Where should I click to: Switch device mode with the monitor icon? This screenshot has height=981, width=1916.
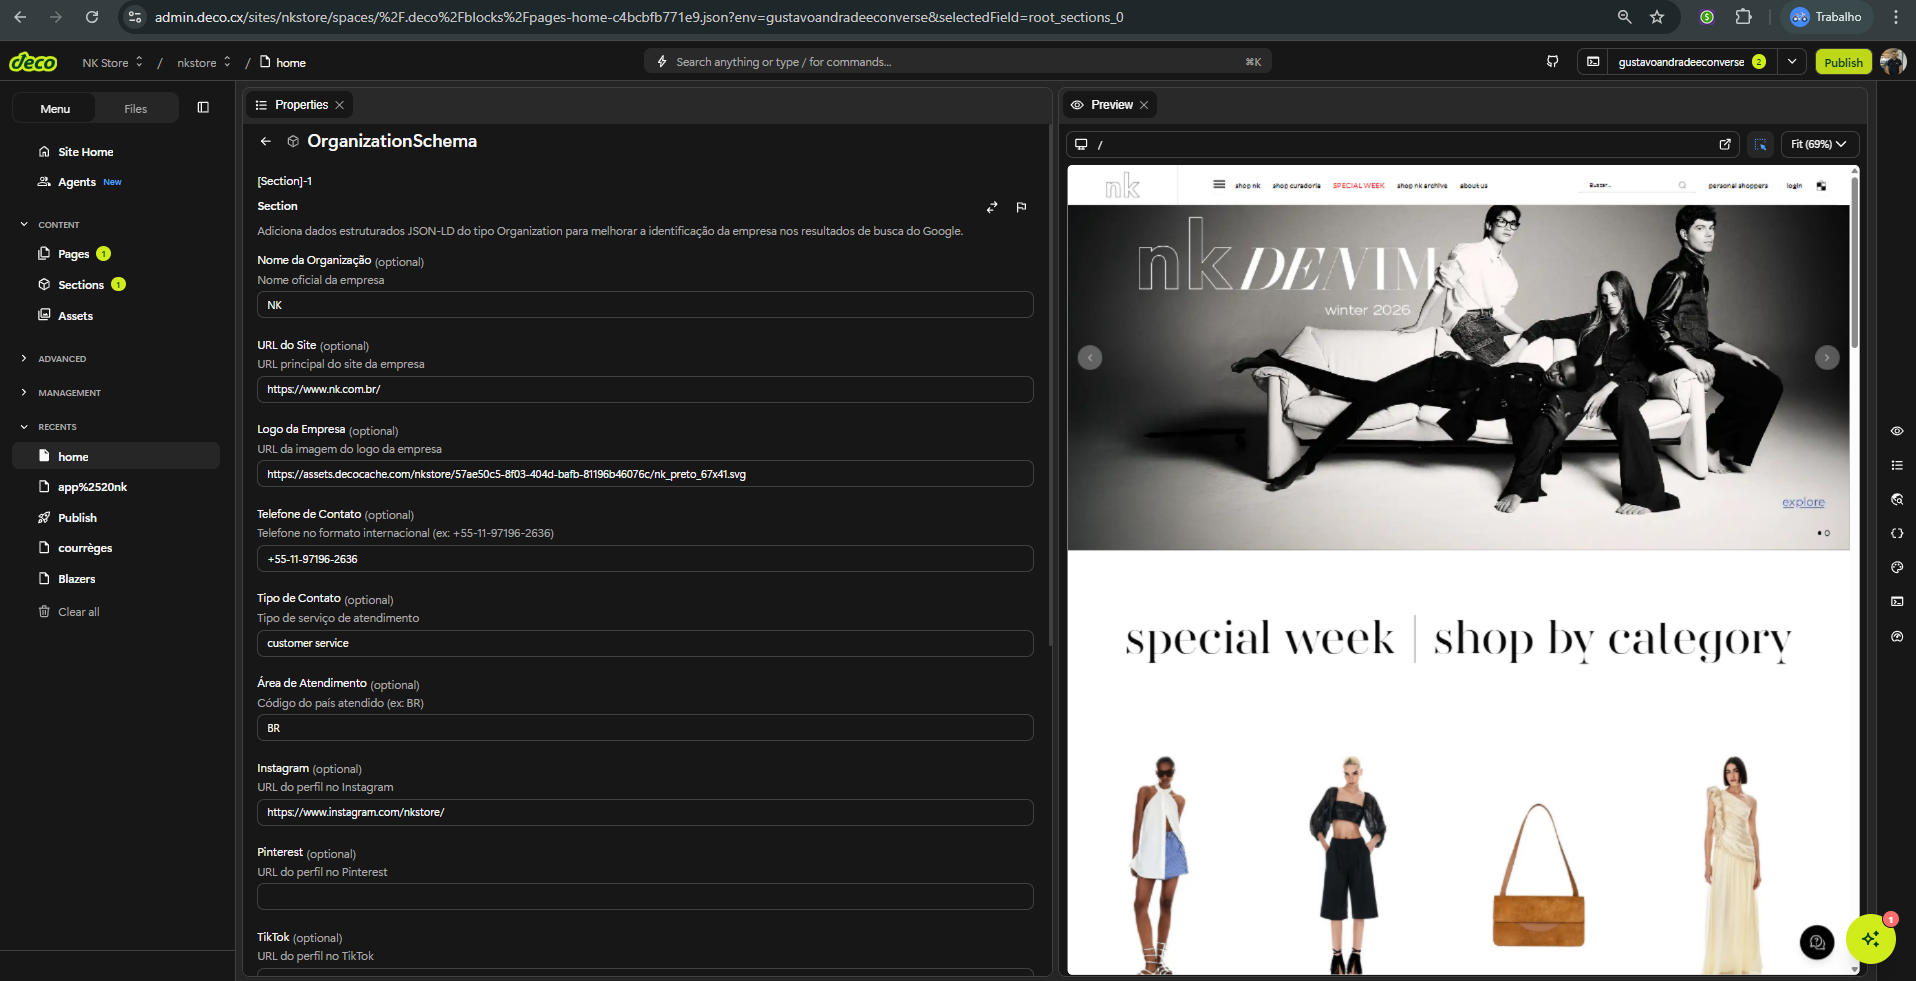pos(1081,144)
